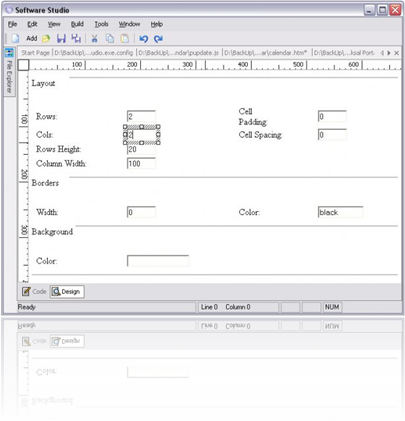Click the Rows Height: label
This screenshot has width=405, height=421.
[x=58, y=149]
